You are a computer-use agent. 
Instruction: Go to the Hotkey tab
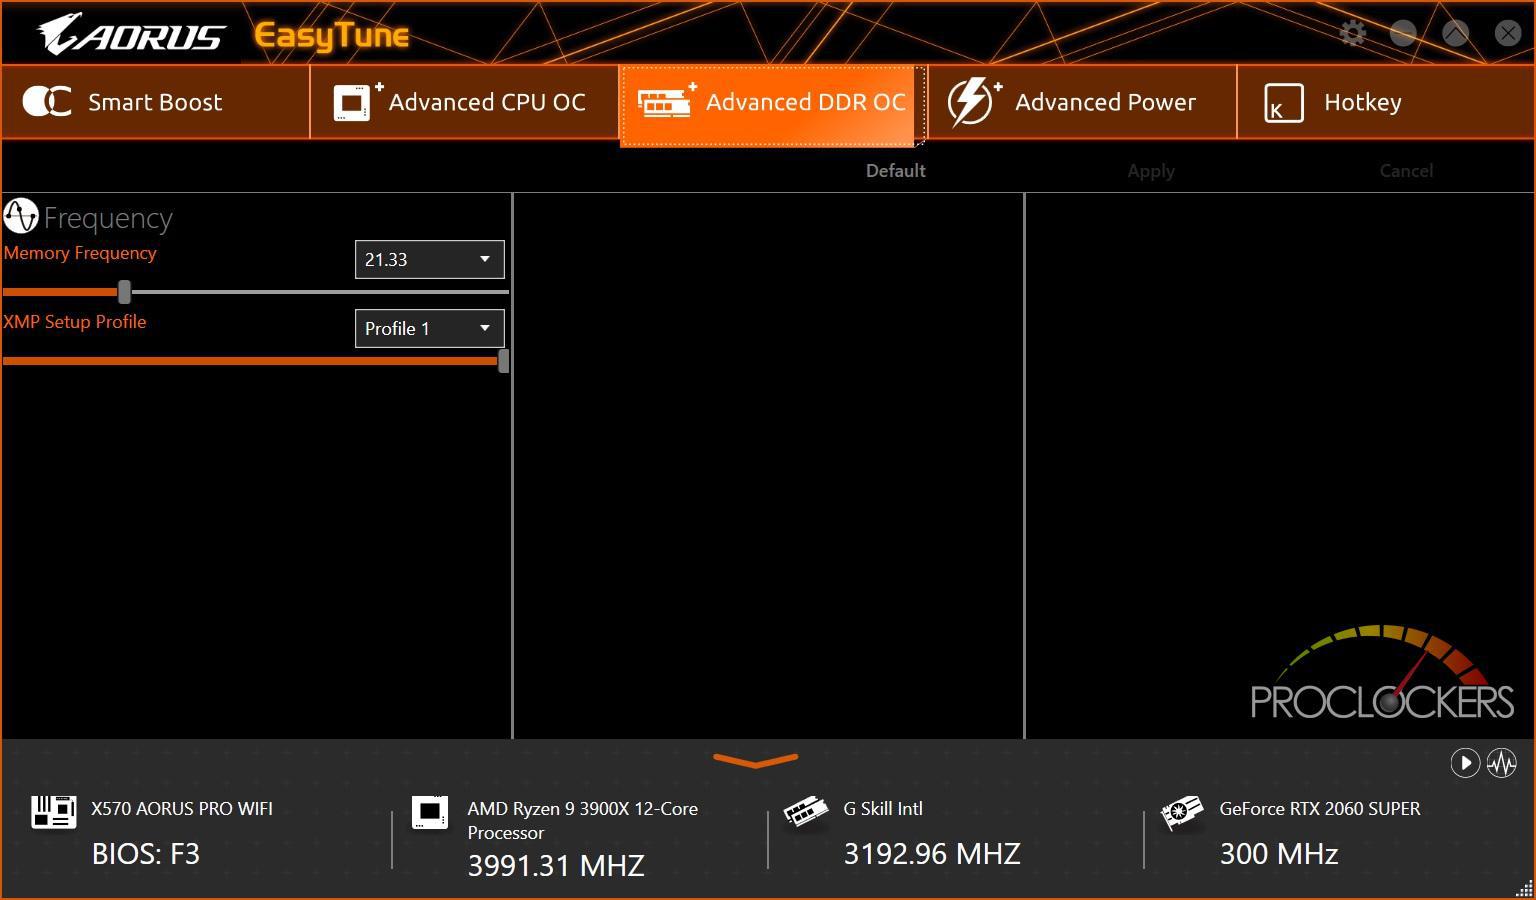click(1385, 102)
